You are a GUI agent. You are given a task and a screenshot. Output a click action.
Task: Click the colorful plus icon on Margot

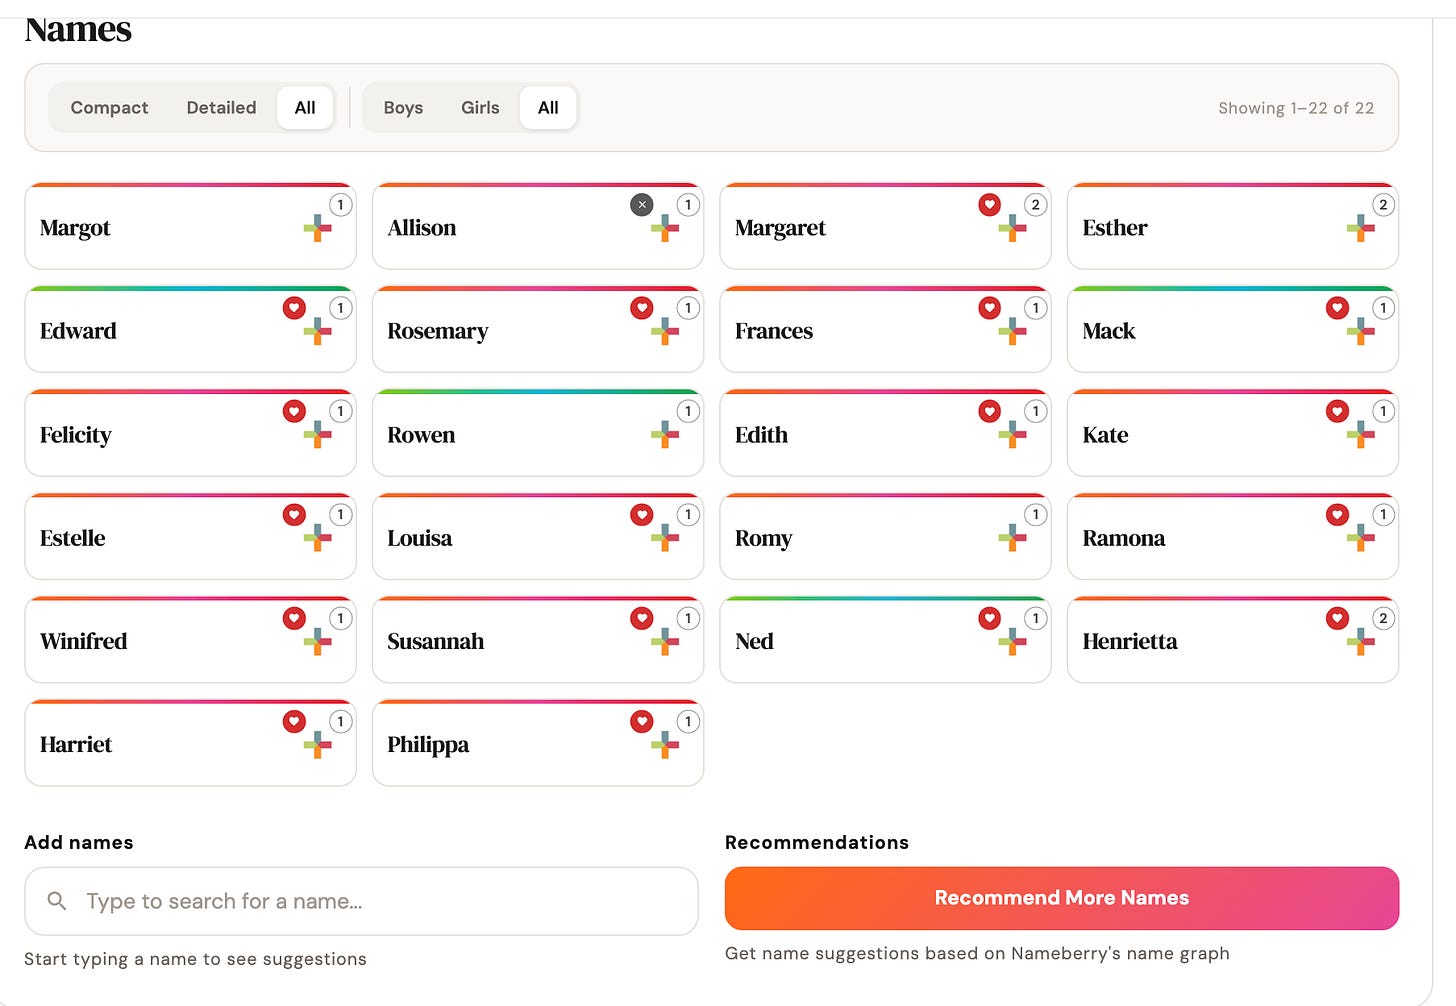click(x=318, y=229)
